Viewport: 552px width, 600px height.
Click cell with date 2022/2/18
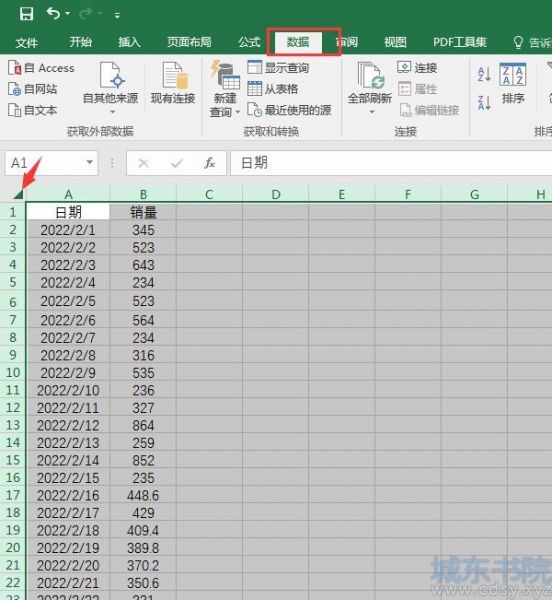68,530
